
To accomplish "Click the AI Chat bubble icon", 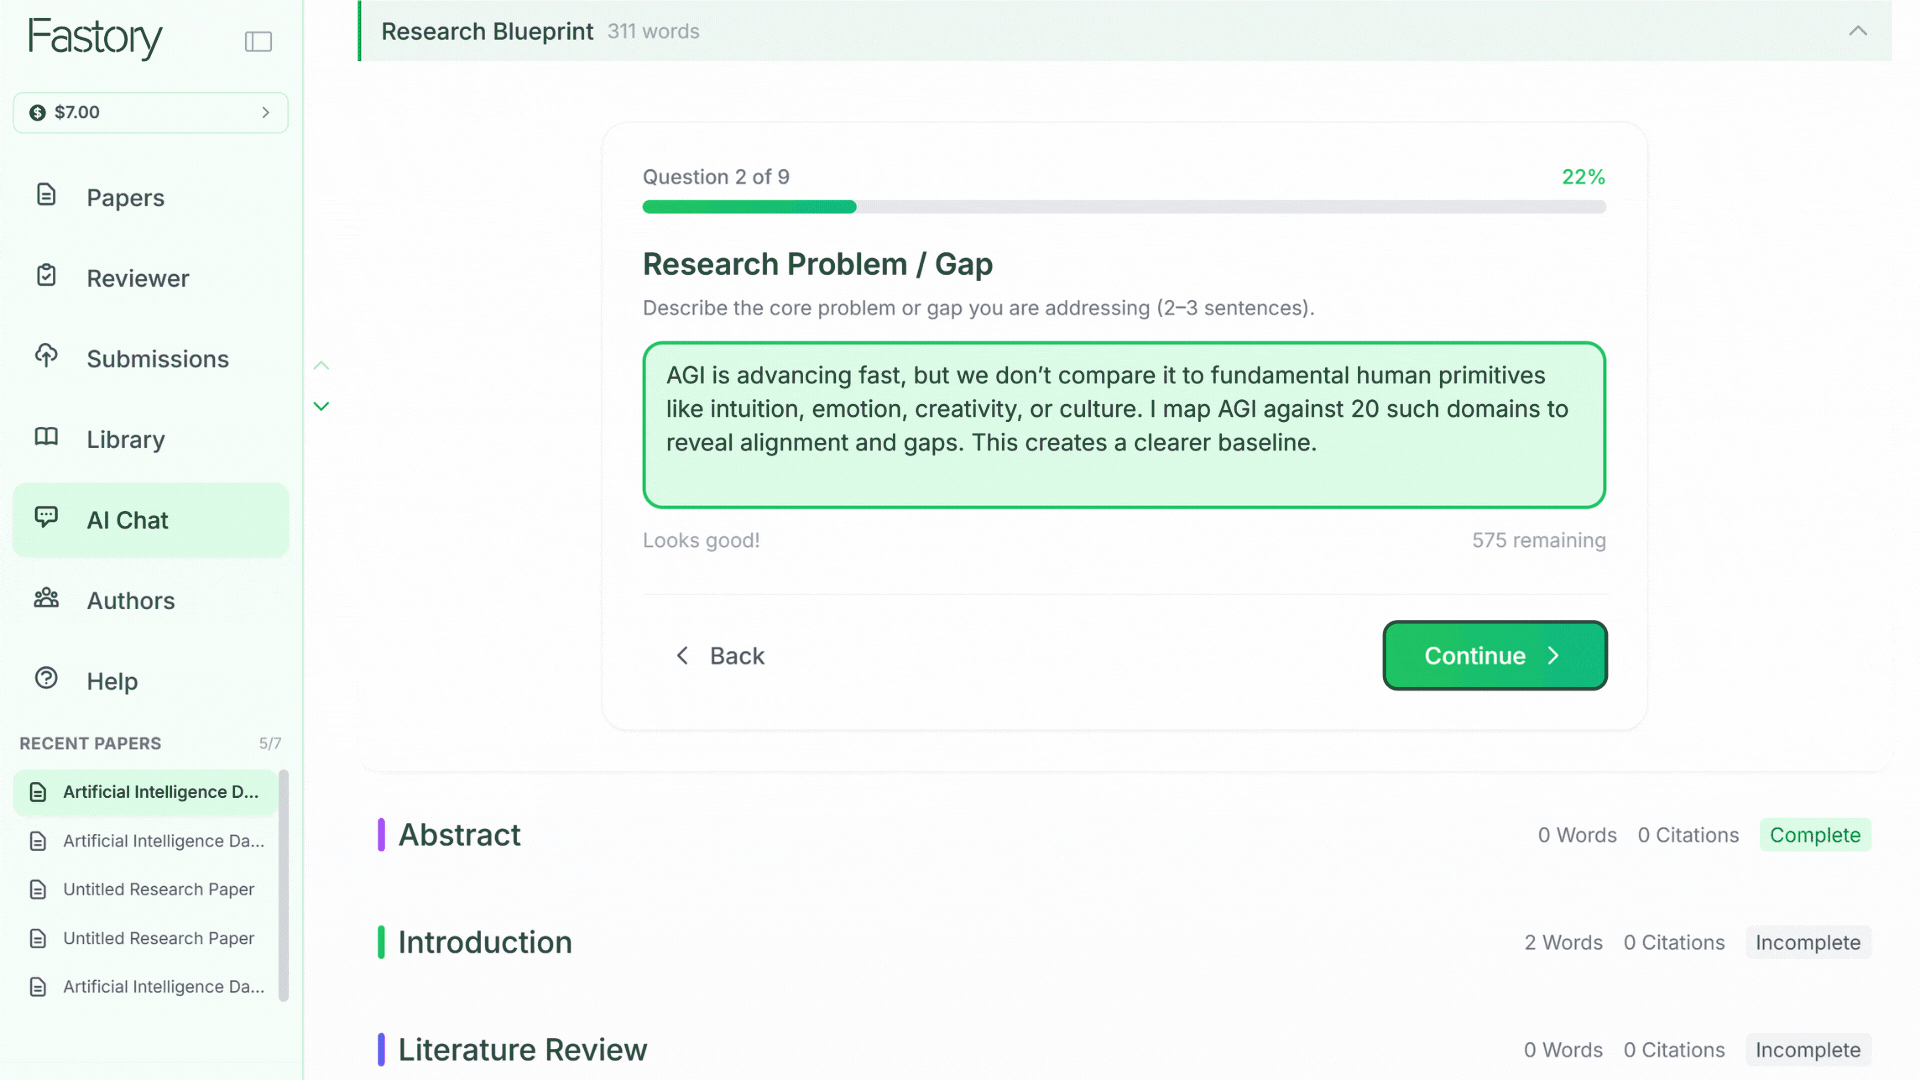I will click(46, 517).
